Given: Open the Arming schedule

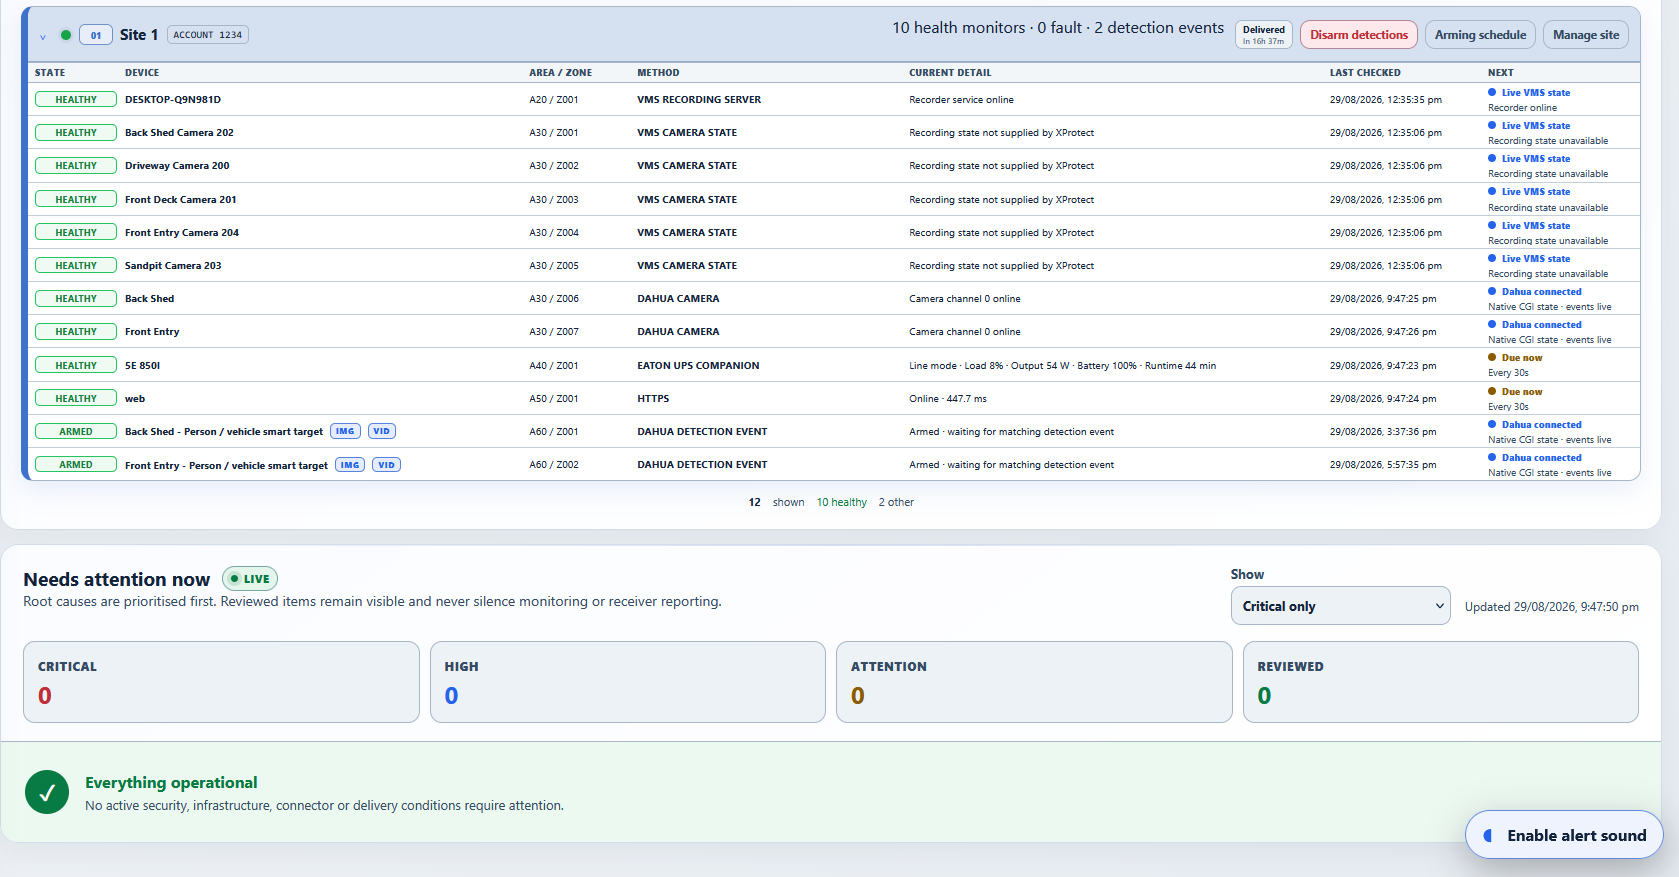Looking at the screenshot, I should coord(1480,35).
